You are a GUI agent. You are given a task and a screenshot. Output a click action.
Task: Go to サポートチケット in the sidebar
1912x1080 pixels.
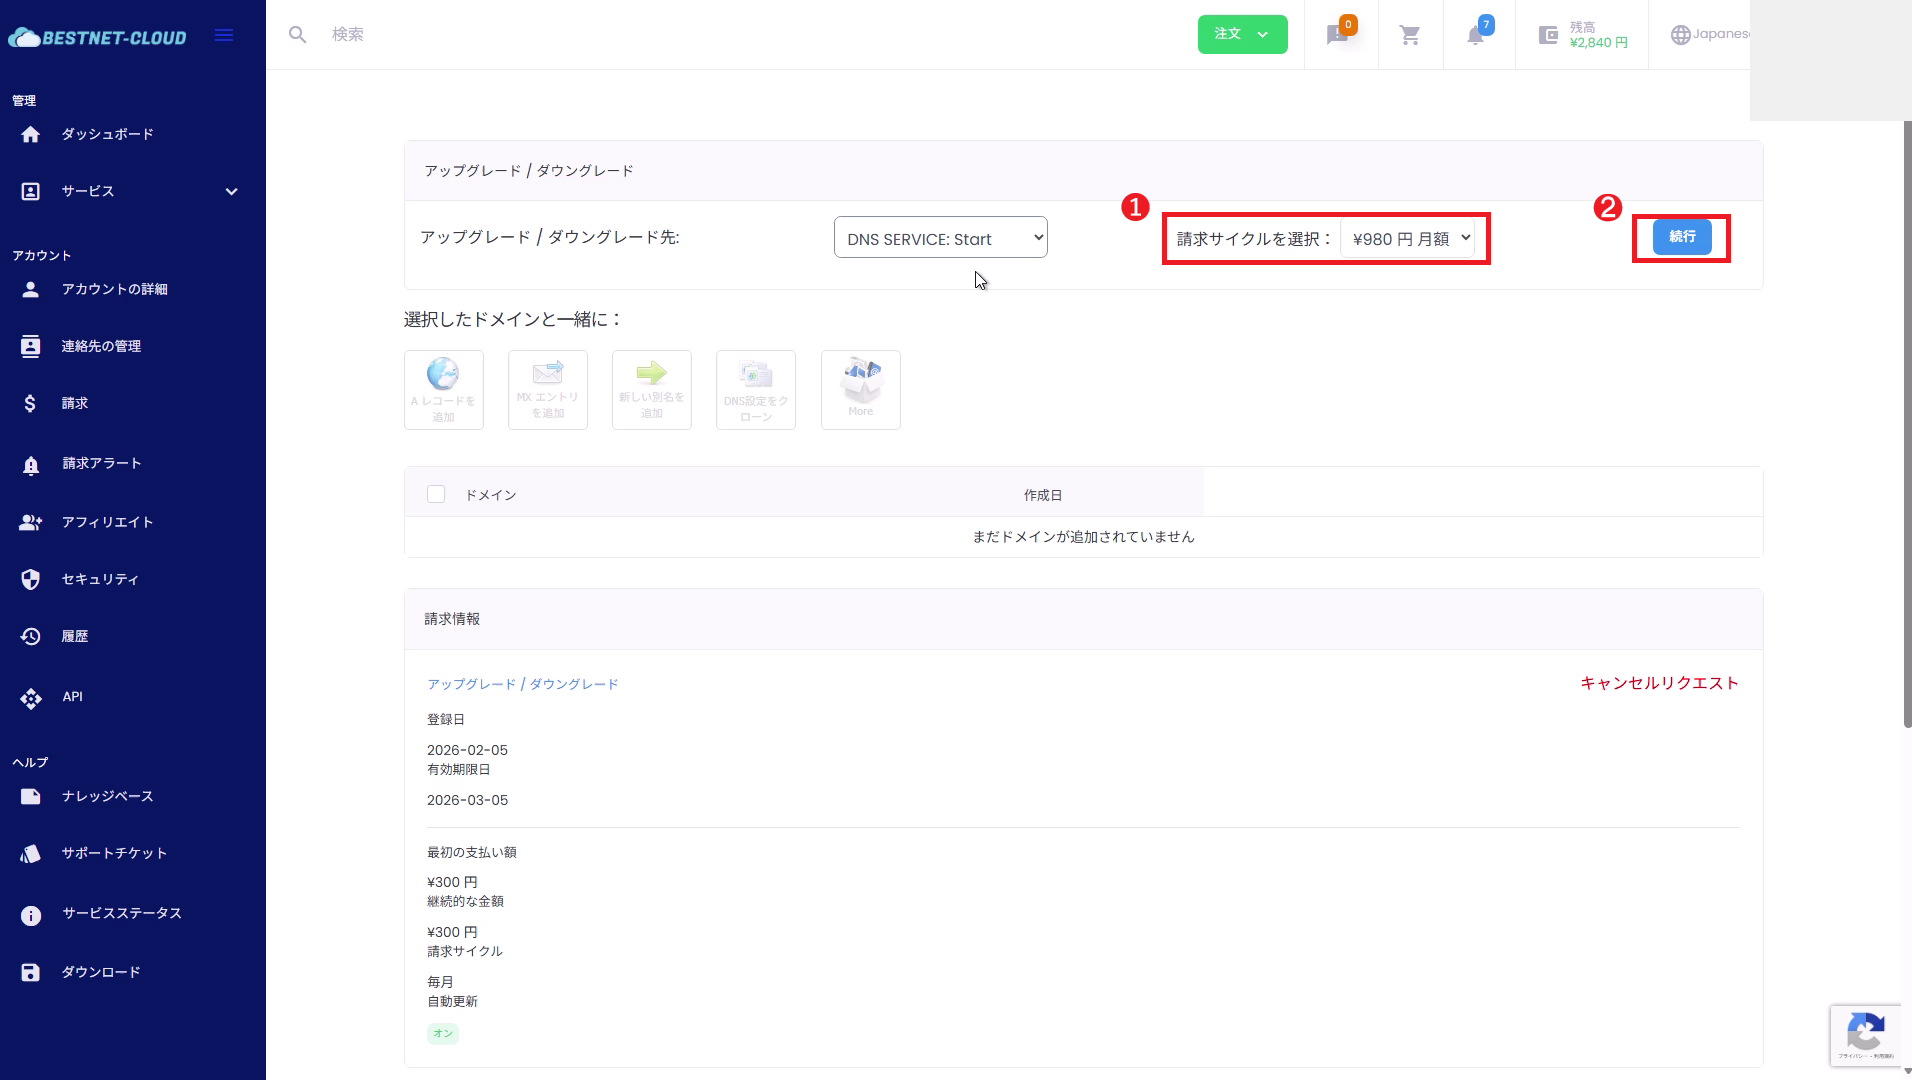(114, 853)
